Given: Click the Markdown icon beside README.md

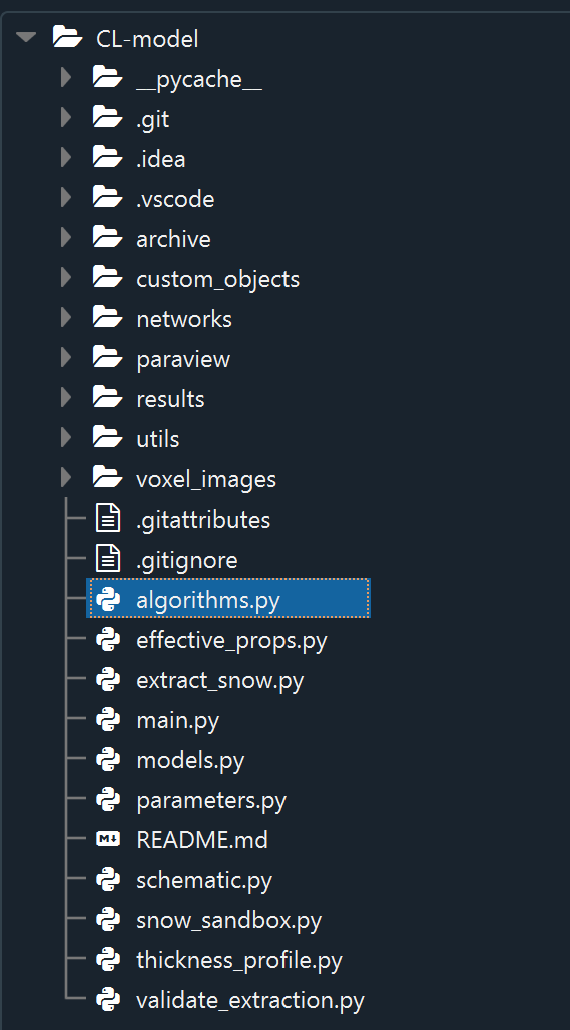Looking at the screenshot, I should point(108,839).
